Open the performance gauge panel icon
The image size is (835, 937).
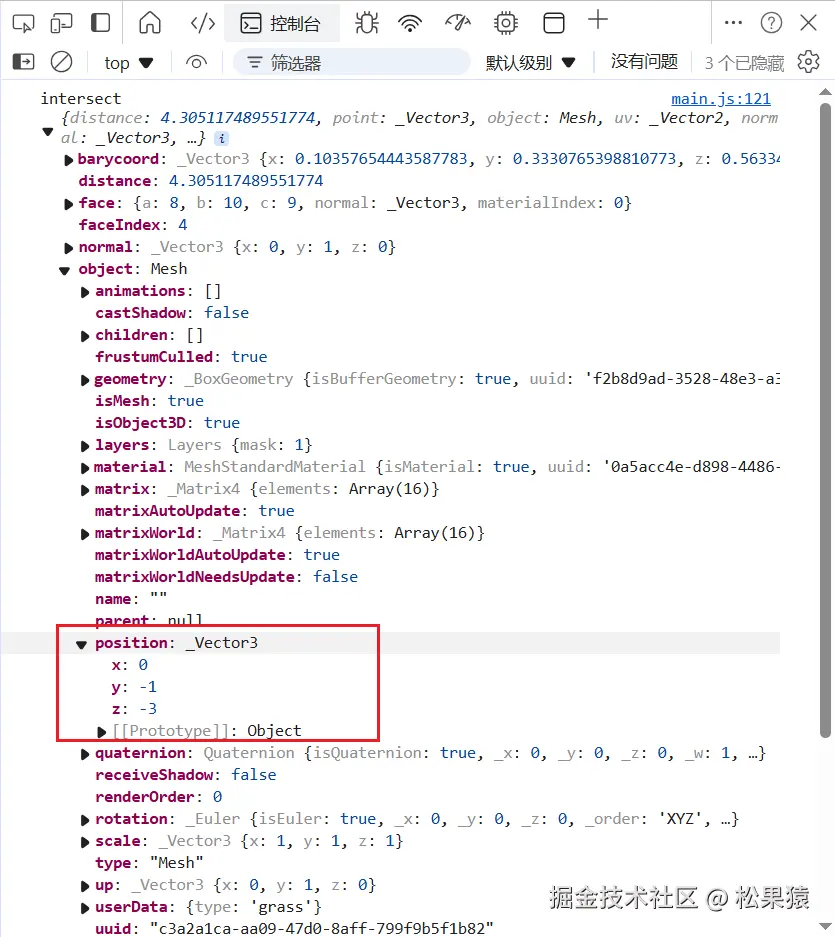point(457,22)
